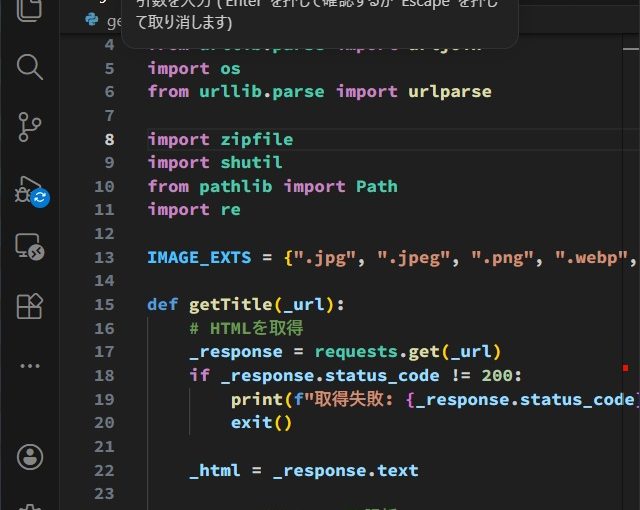Image resolution: width=640 pixels, height=510 pixels.
Task: Click the print statement on line 19
Action: (x=433, y=399)
